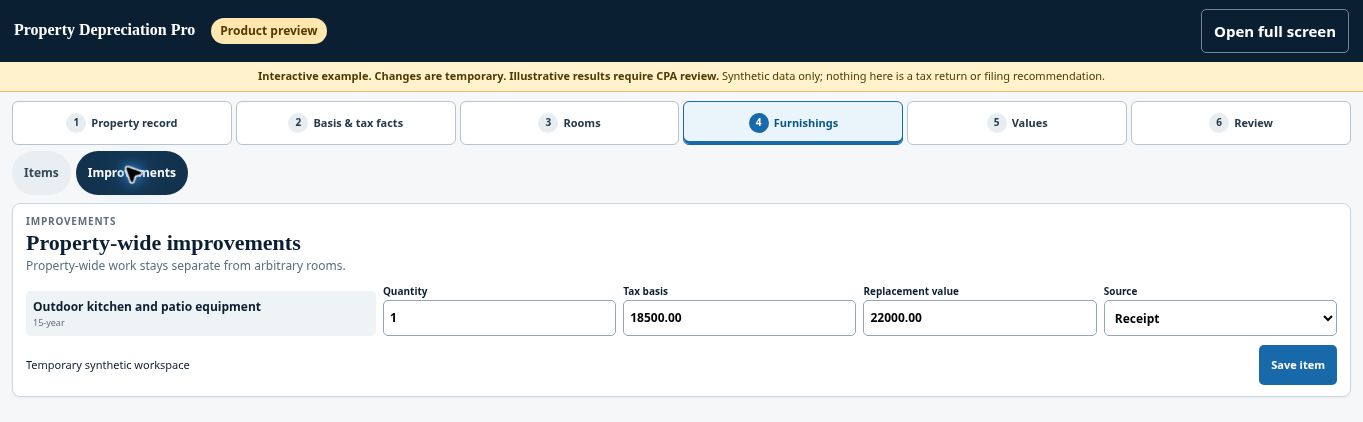Click the Replacement value field label
Screen dimensions: 1363x422
tap(911, 291)
